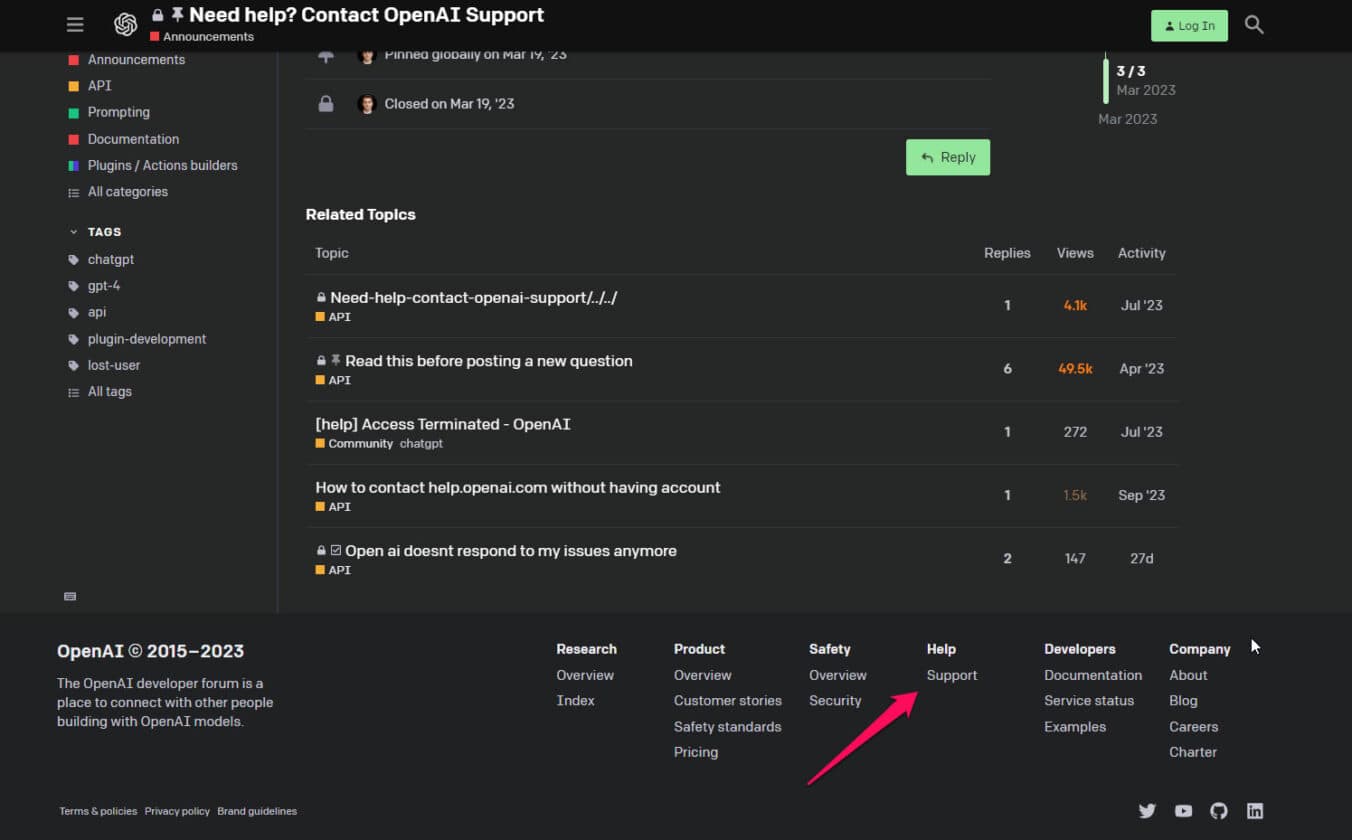
Task: Click the Reply button
Action: tap(947, 157)
